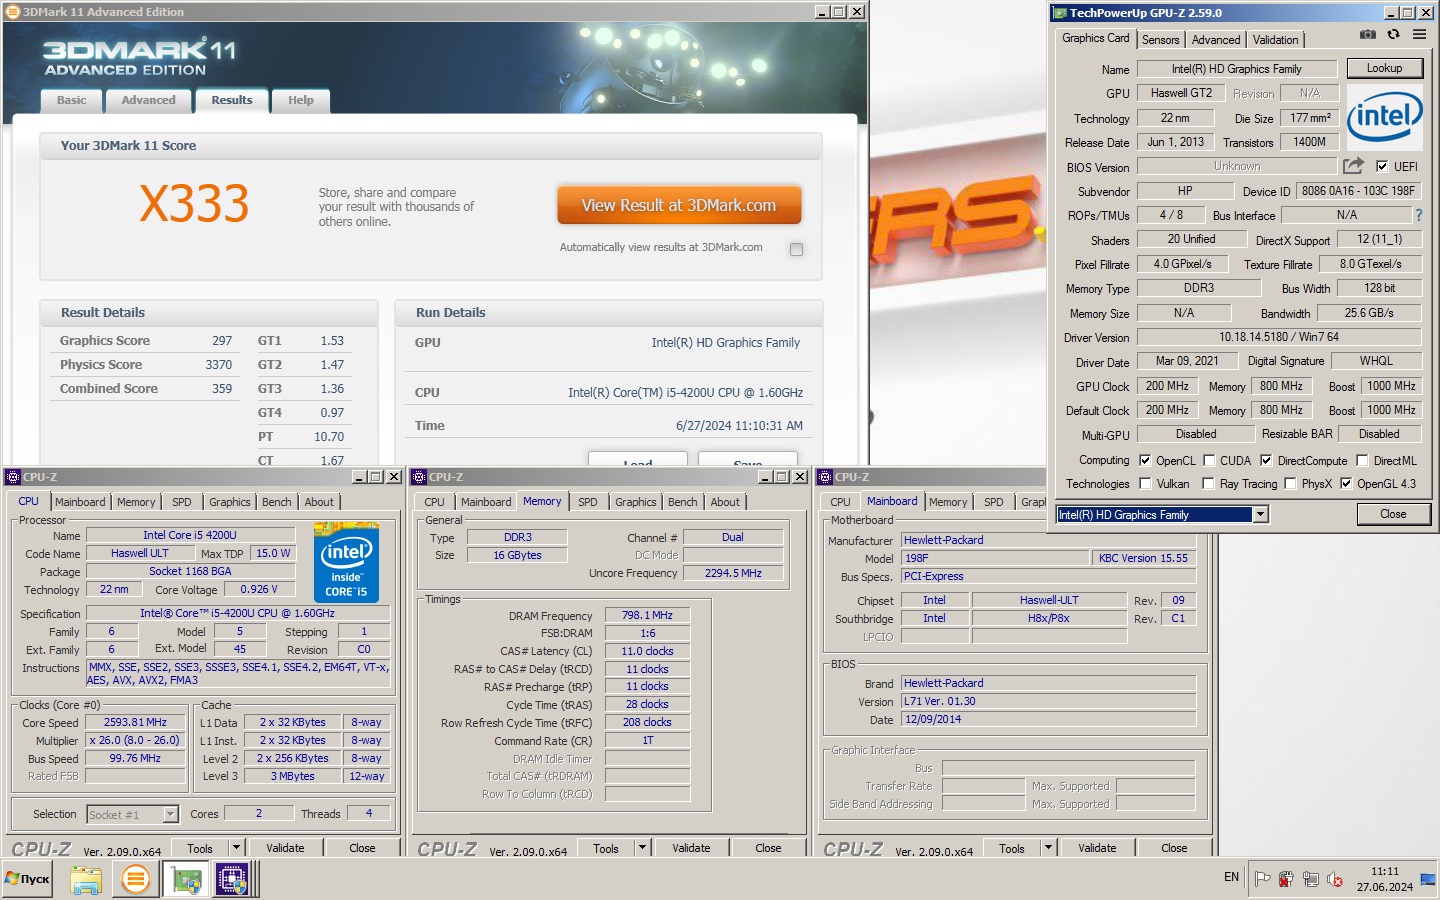The height and width of the screenshot is (900, 1440).
Task: Click View Result at 3DMark.com button
Action: (x=679, y=205)
